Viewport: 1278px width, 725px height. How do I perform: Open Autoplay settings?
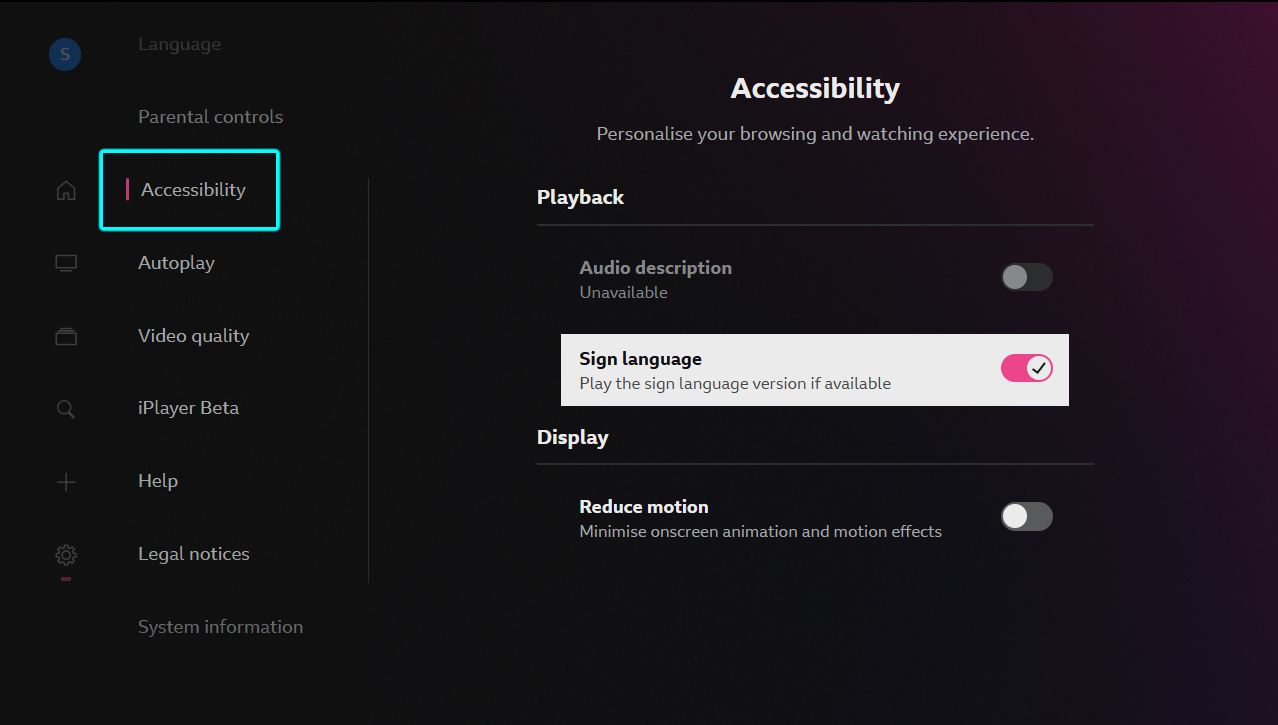click(x=176, y=262)
